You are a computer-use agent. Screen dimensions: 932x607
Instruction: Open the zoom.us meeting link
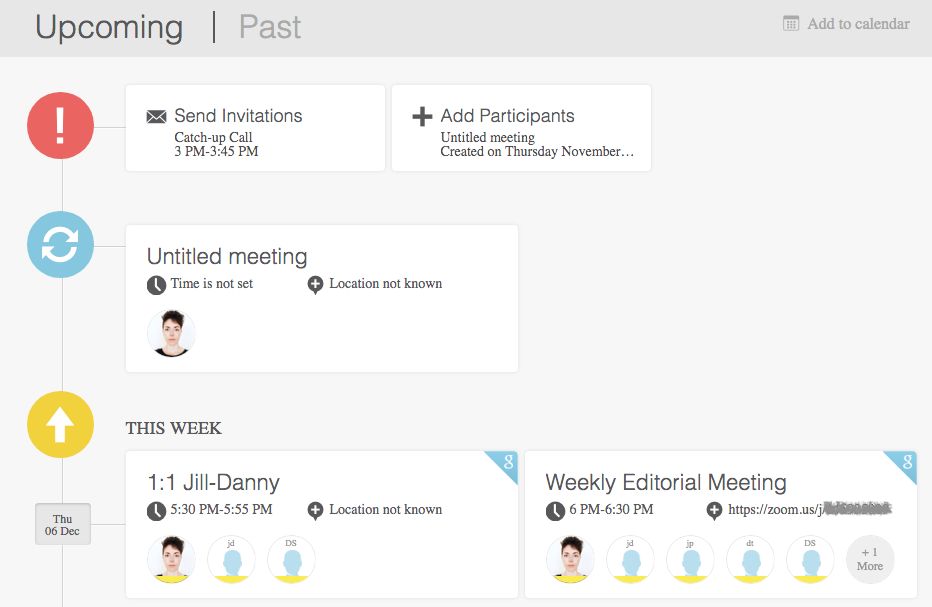[x=809, y=510]
